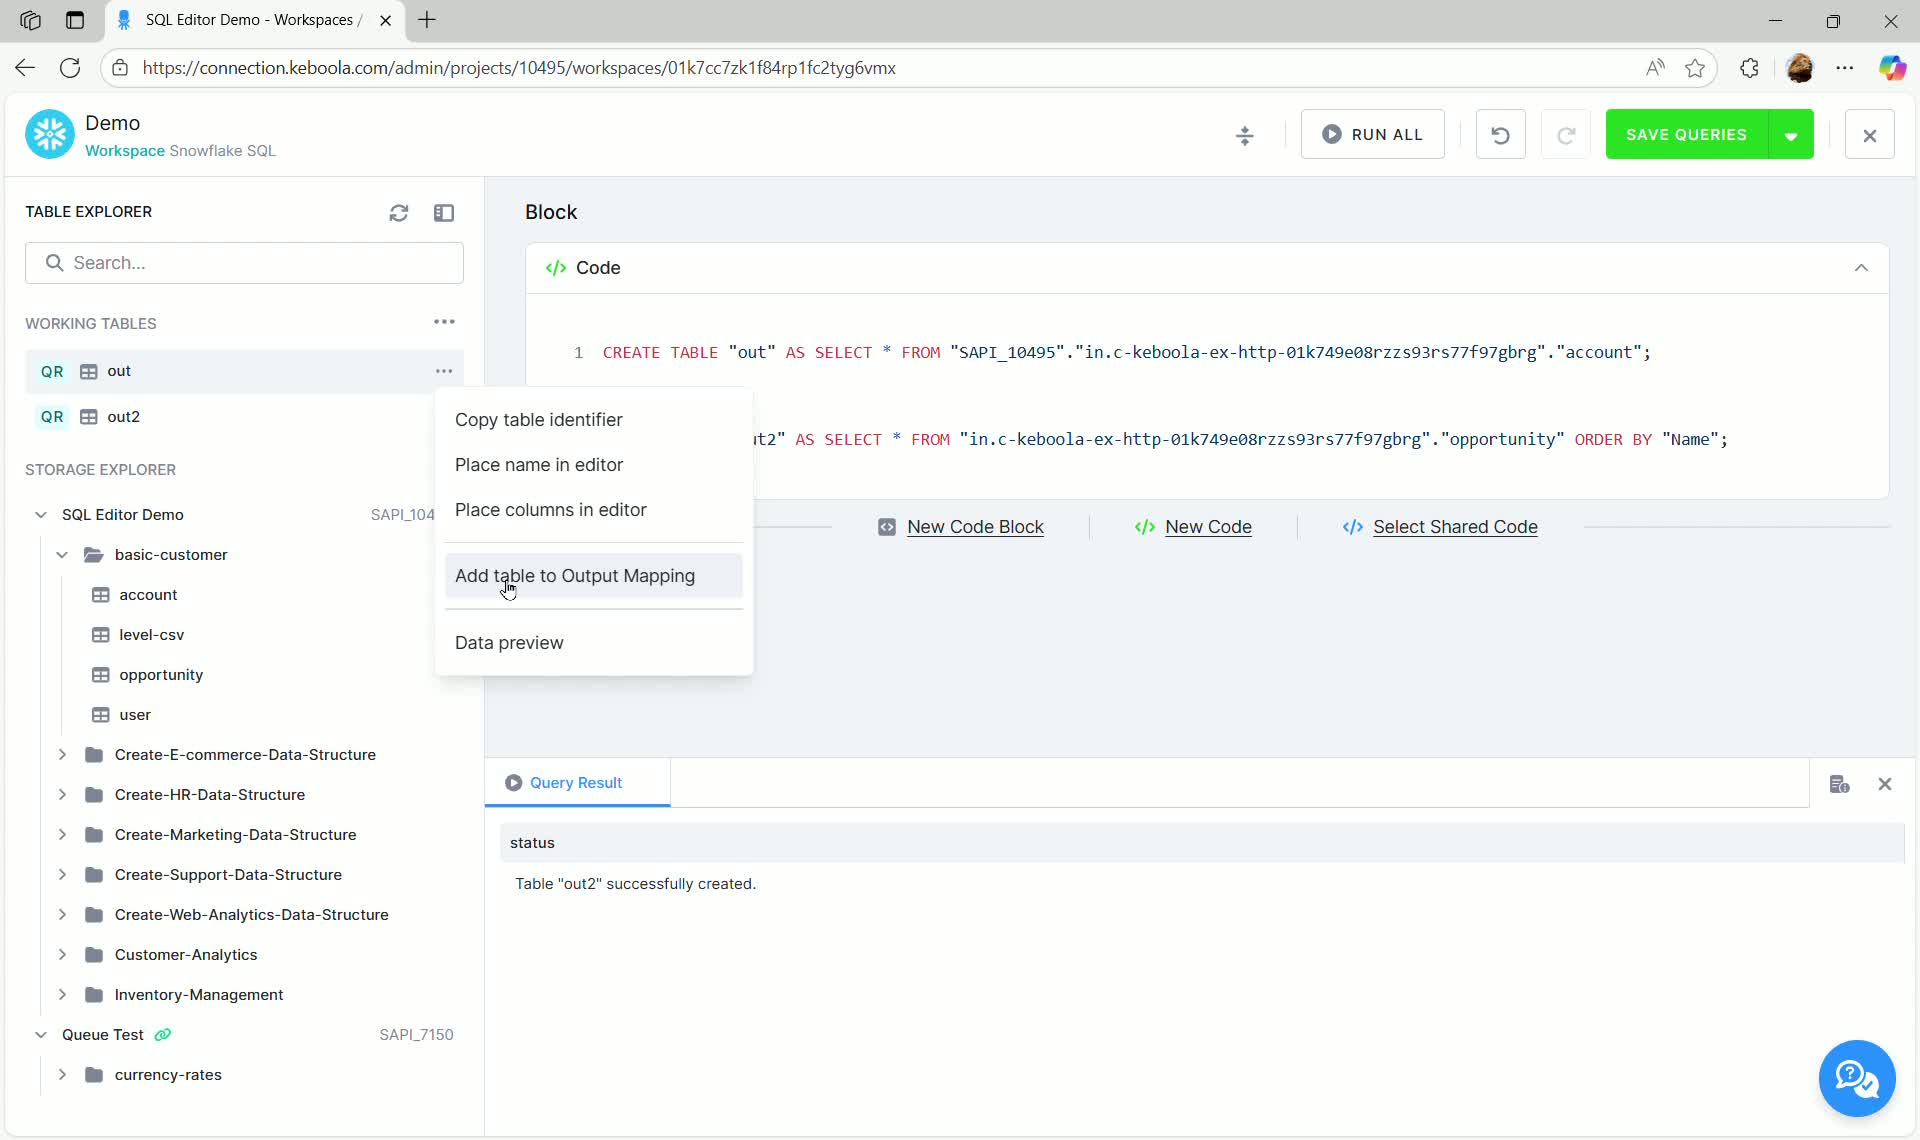
Task: Open the three-dot menu for table out
Action: [x=444, y=371]
